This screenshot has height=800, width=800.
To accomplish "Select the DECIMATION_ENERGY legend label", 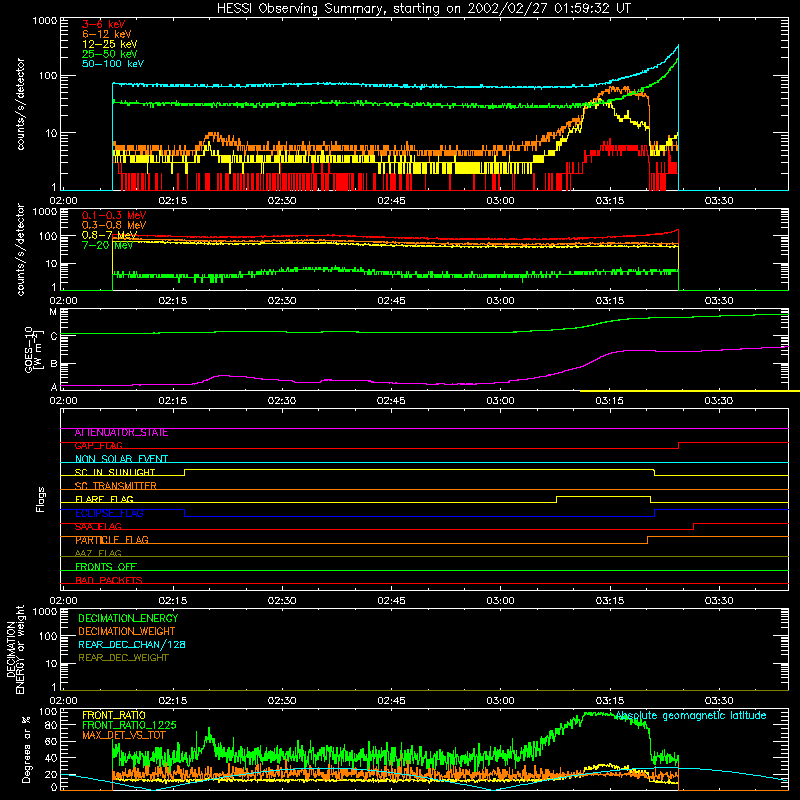I will point(128,618).
